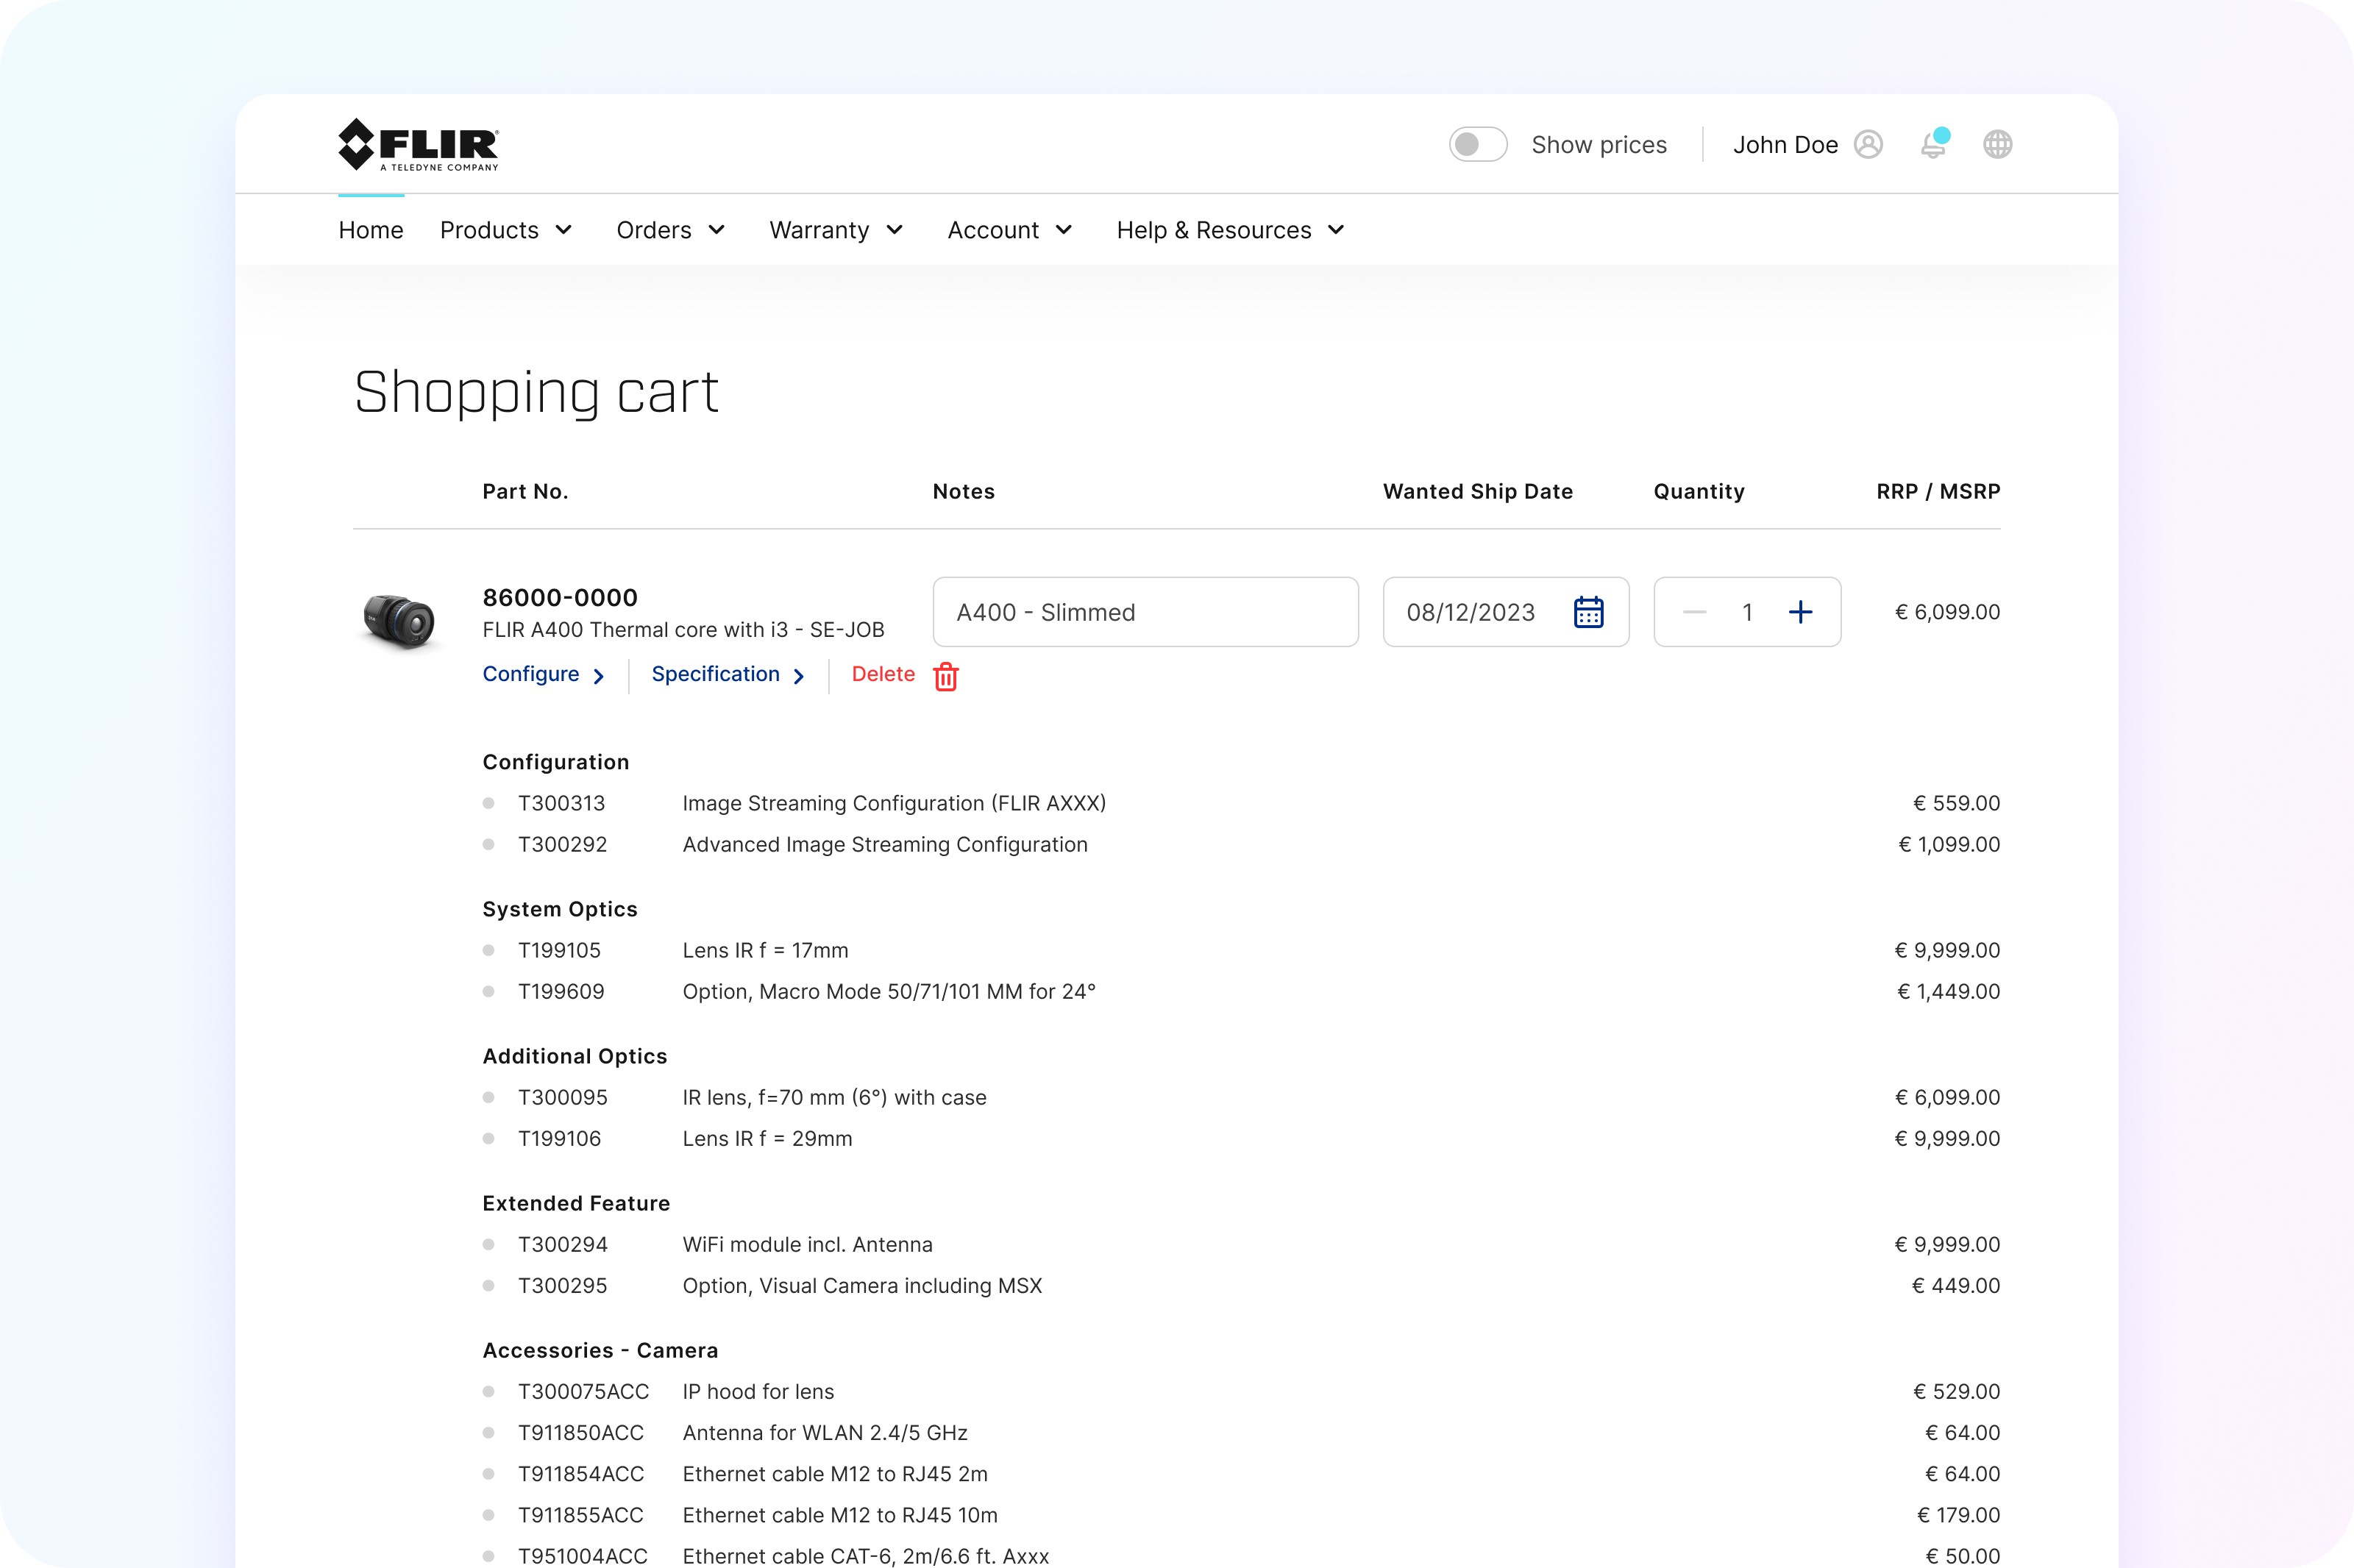Select the T911850ACC part number
The image size is (2354, 1568).
point(580,1432)
